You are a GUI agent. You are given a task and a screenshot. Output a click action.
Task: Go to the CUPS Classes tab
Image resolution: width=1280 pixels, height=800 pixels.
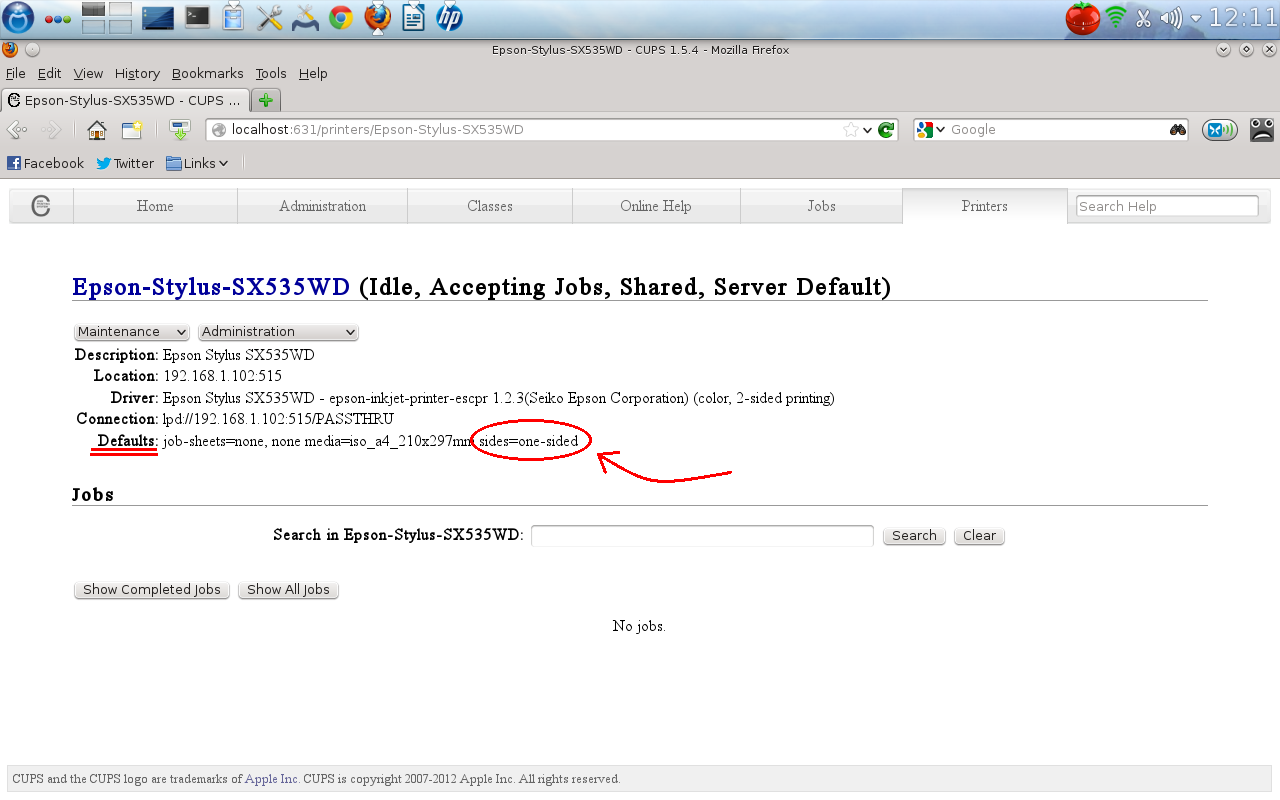(490, 206)
